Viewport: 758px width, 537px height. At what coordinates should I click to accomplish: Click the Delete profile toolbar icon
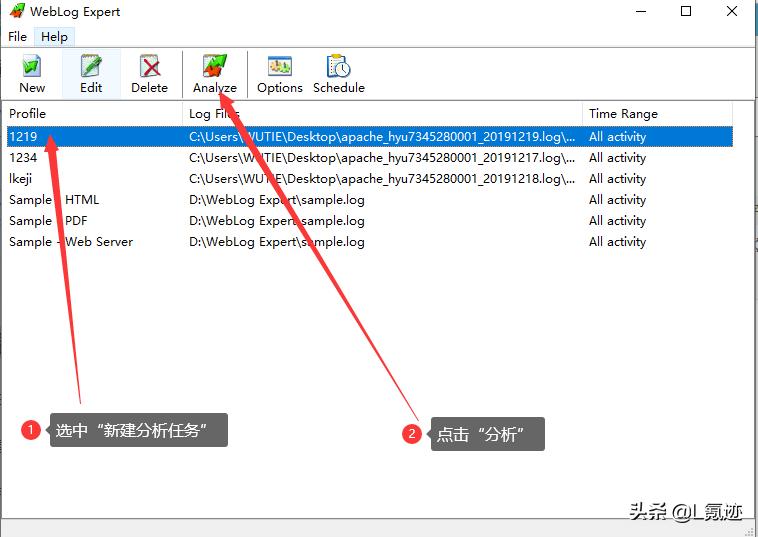click(x=149, y=74)
